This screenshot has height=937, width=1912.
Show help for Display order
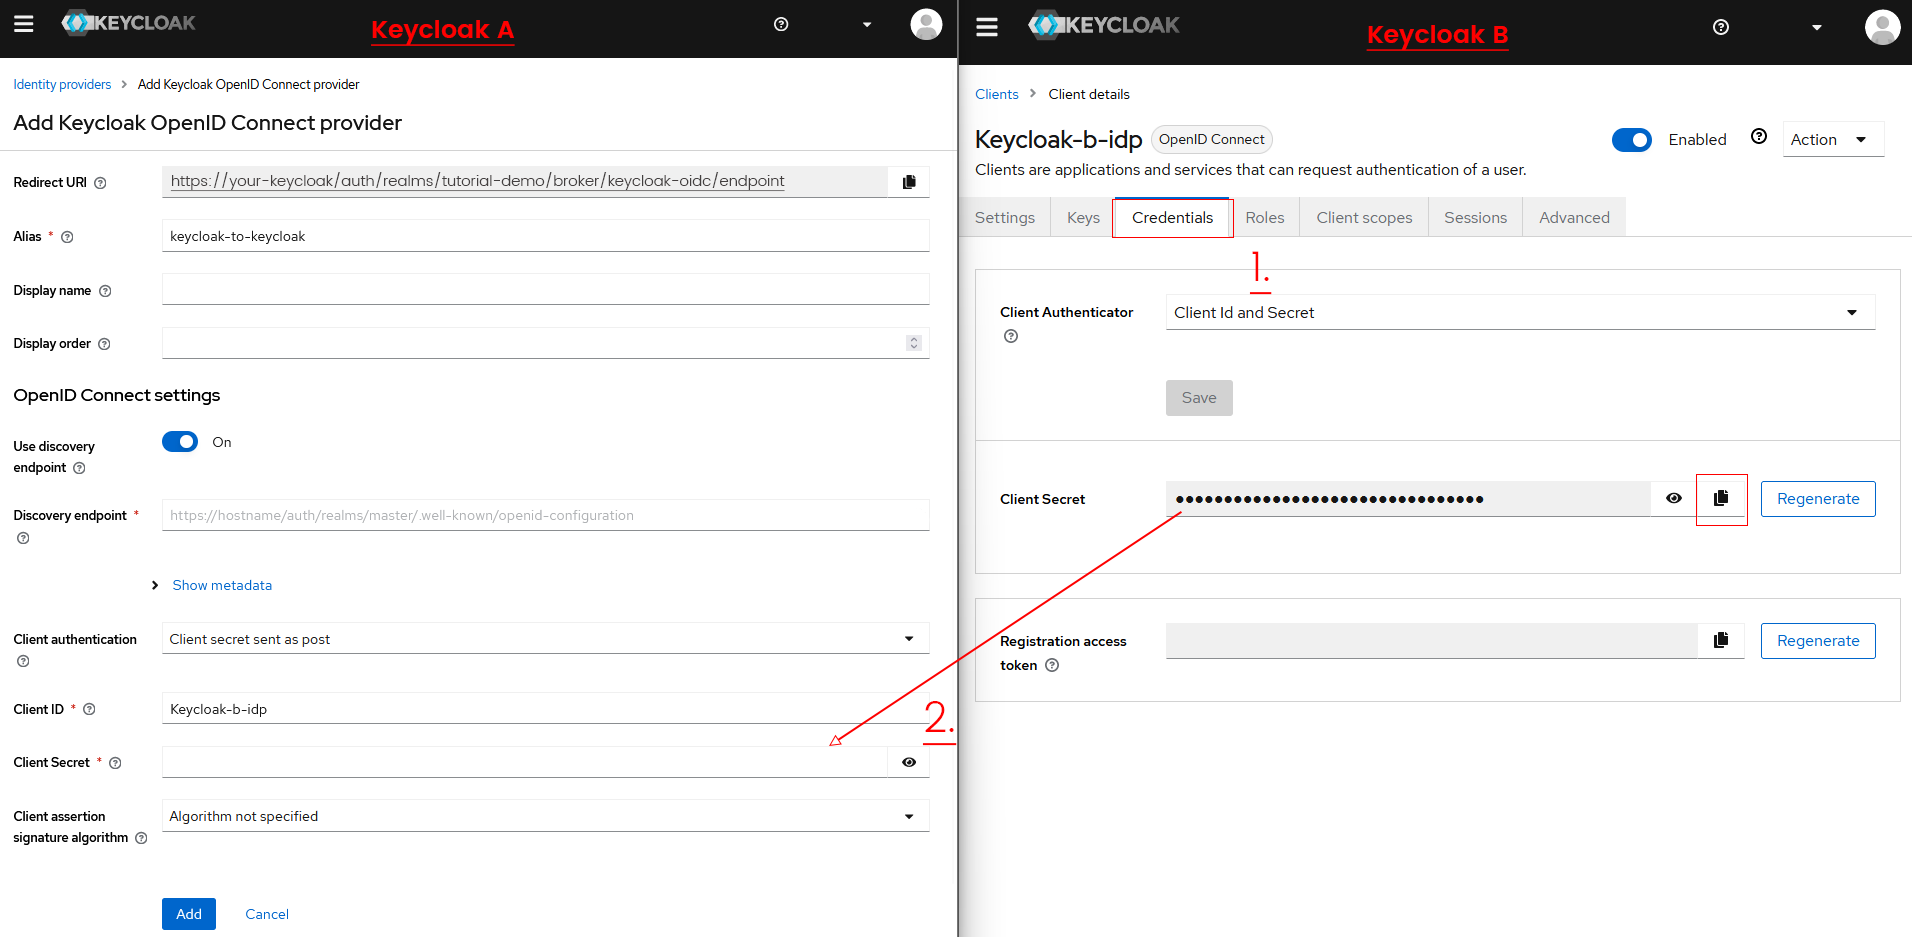104,344
